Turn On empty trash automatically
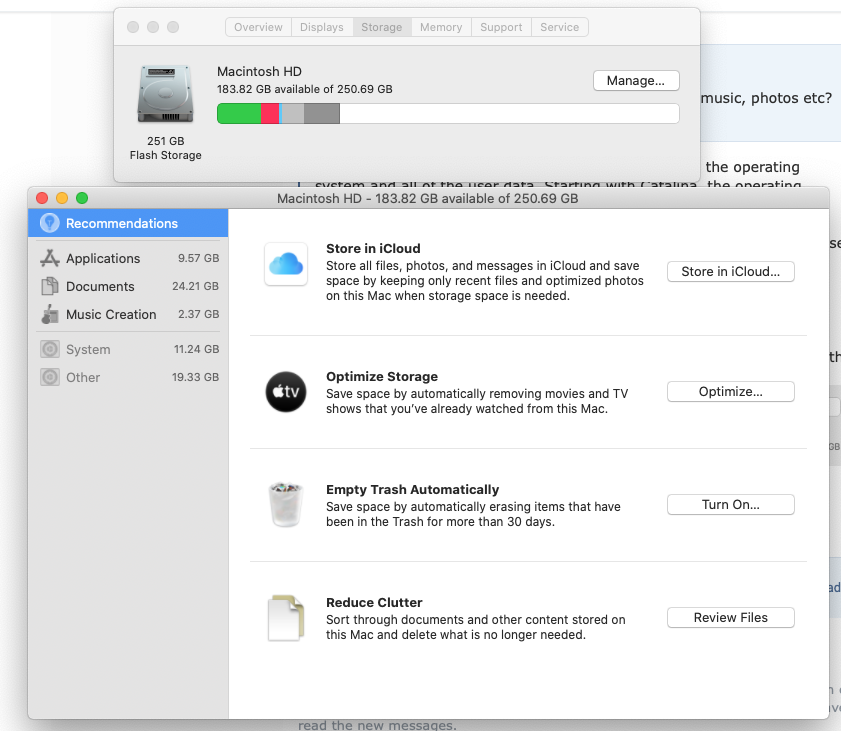This screenshot has width=841, height=731. [731, 505]
